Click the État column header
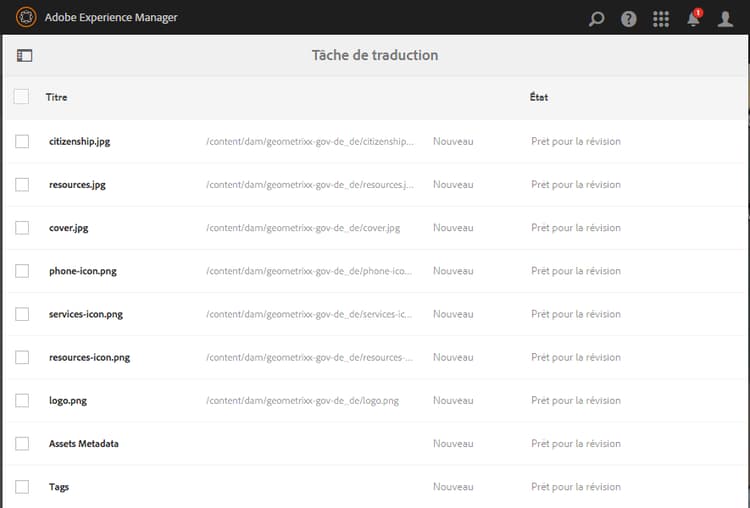Image resolution: width=750 pixels, height=508 pixels. pyautogui.click(x=539, y=97)
